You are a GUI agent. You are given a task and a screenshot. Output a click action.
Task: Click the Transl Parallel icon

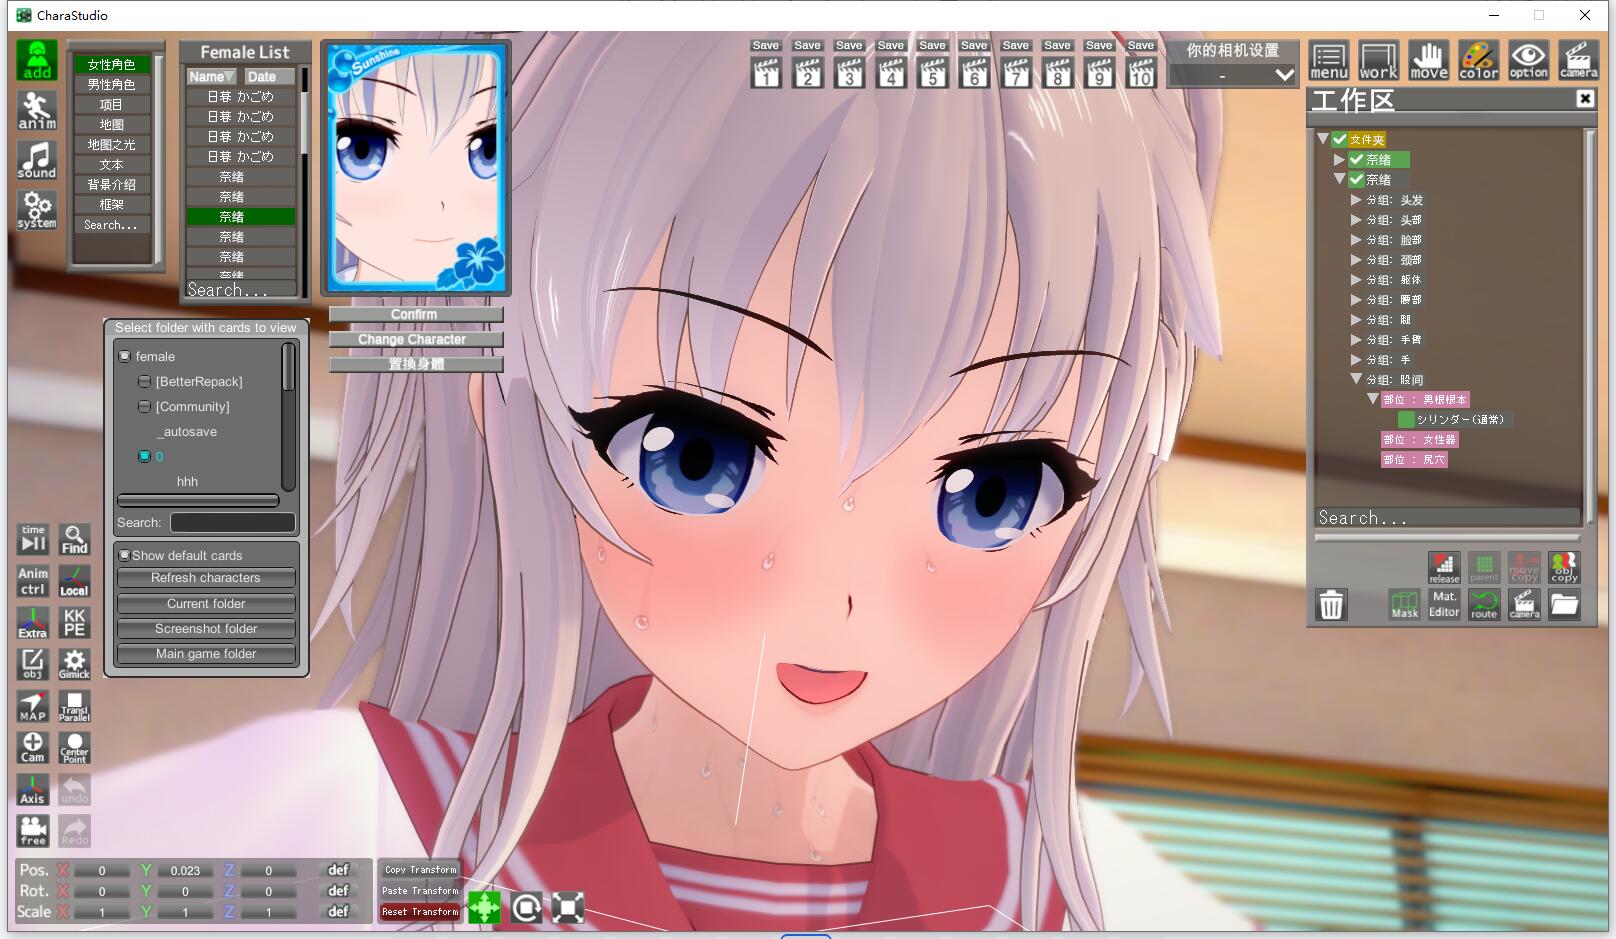(74, 706)
